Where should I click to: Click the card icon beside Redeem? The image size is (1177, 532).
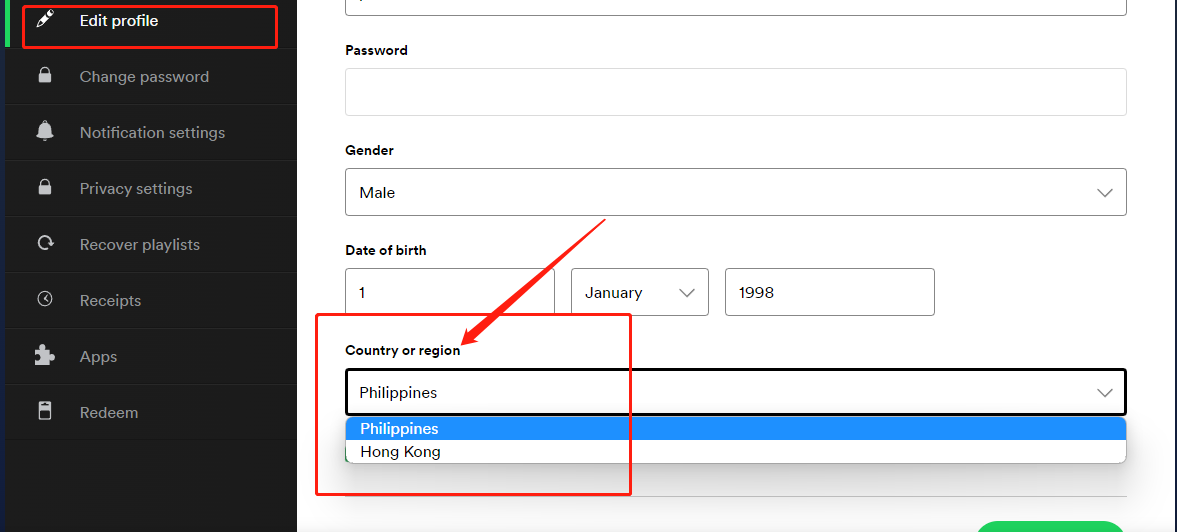(45, 412)
